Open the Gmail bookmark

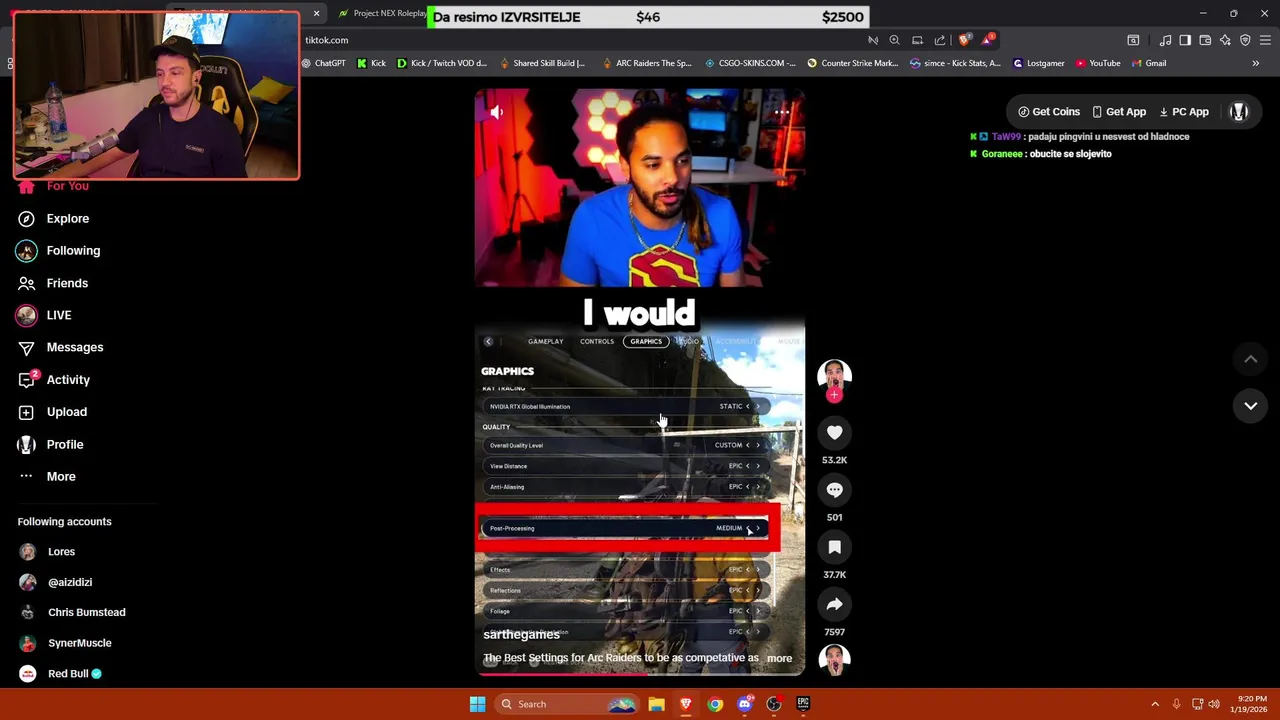[1149, 63]
